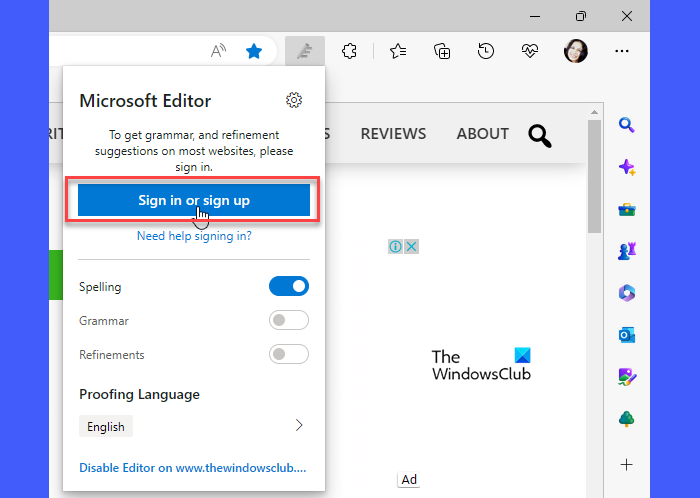Open the ABOUT menu item

[x=483, y=134]
